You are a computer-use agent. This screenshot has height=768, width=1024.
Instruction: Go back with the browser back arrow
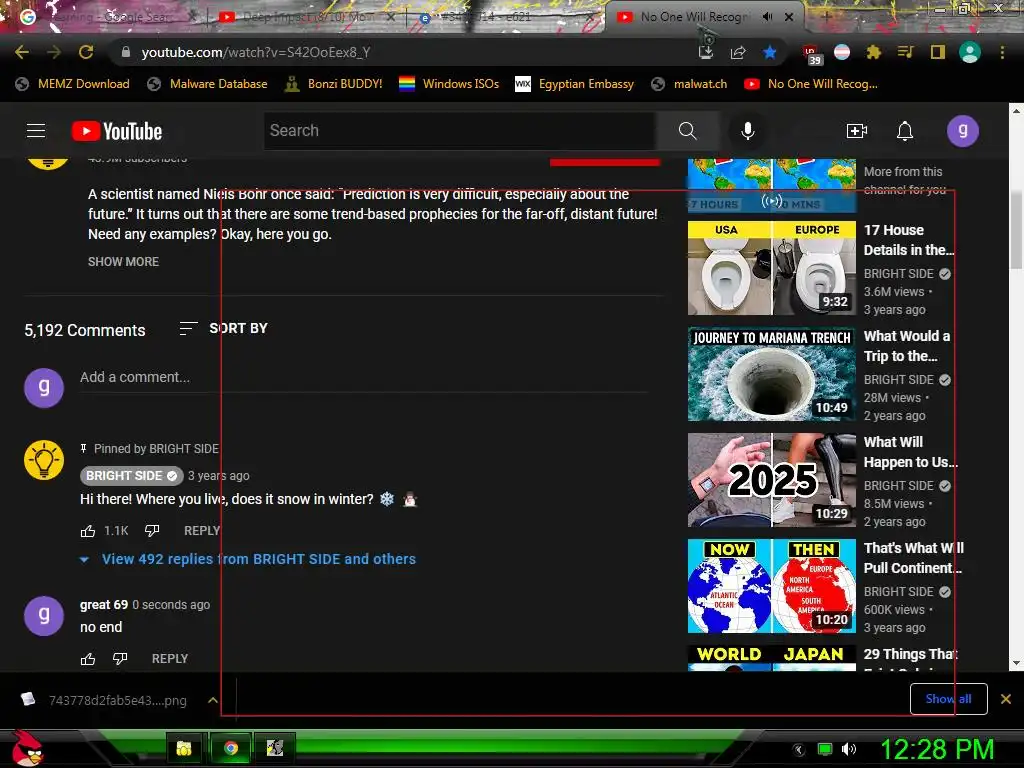(22, 52)
